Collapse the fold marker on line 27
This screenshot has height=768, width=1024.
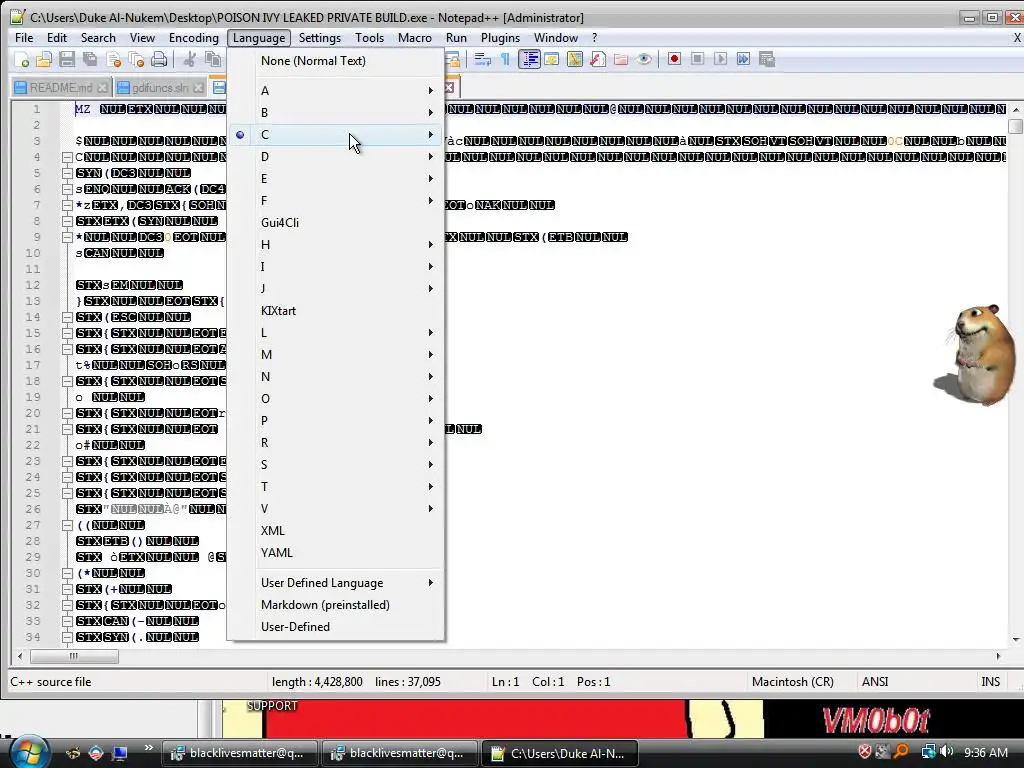coord(67,525)
